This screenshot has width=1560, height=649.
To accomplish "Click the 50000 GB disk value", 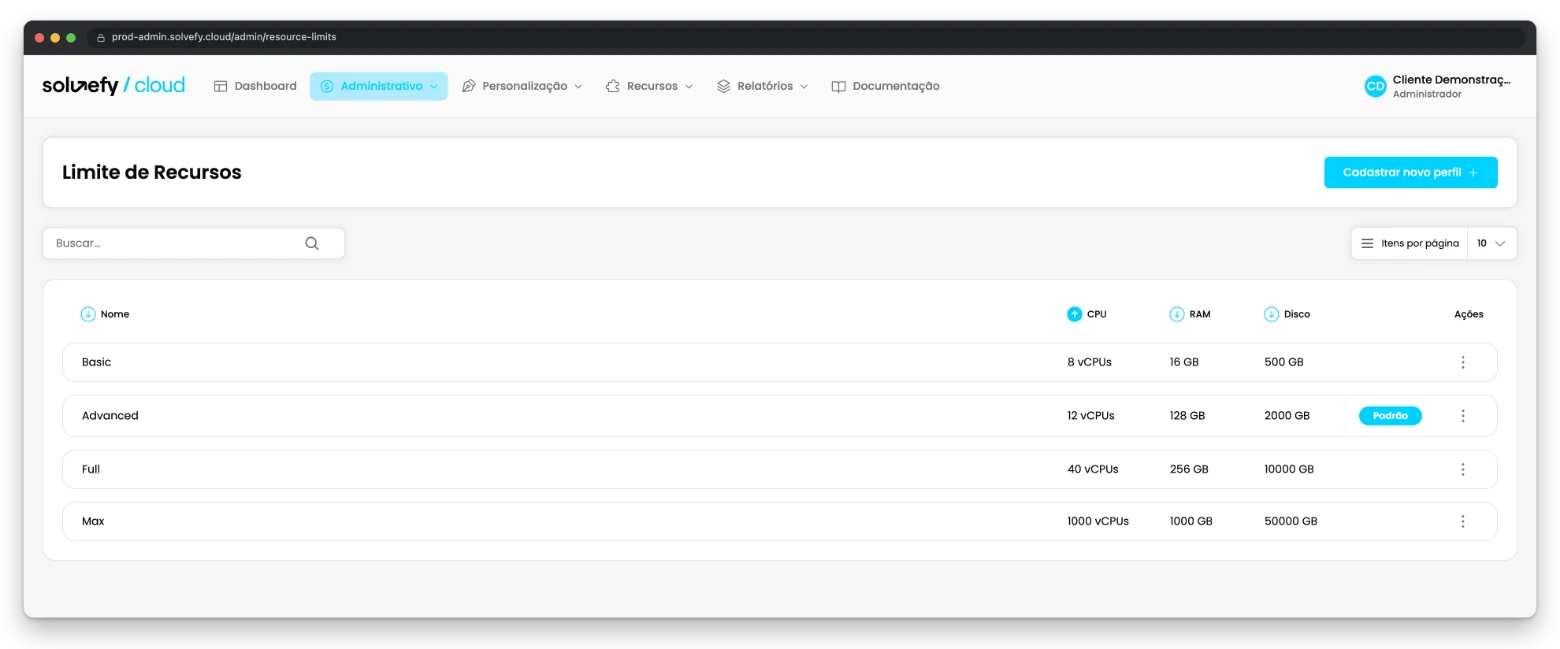I will tap(1291, 521).
